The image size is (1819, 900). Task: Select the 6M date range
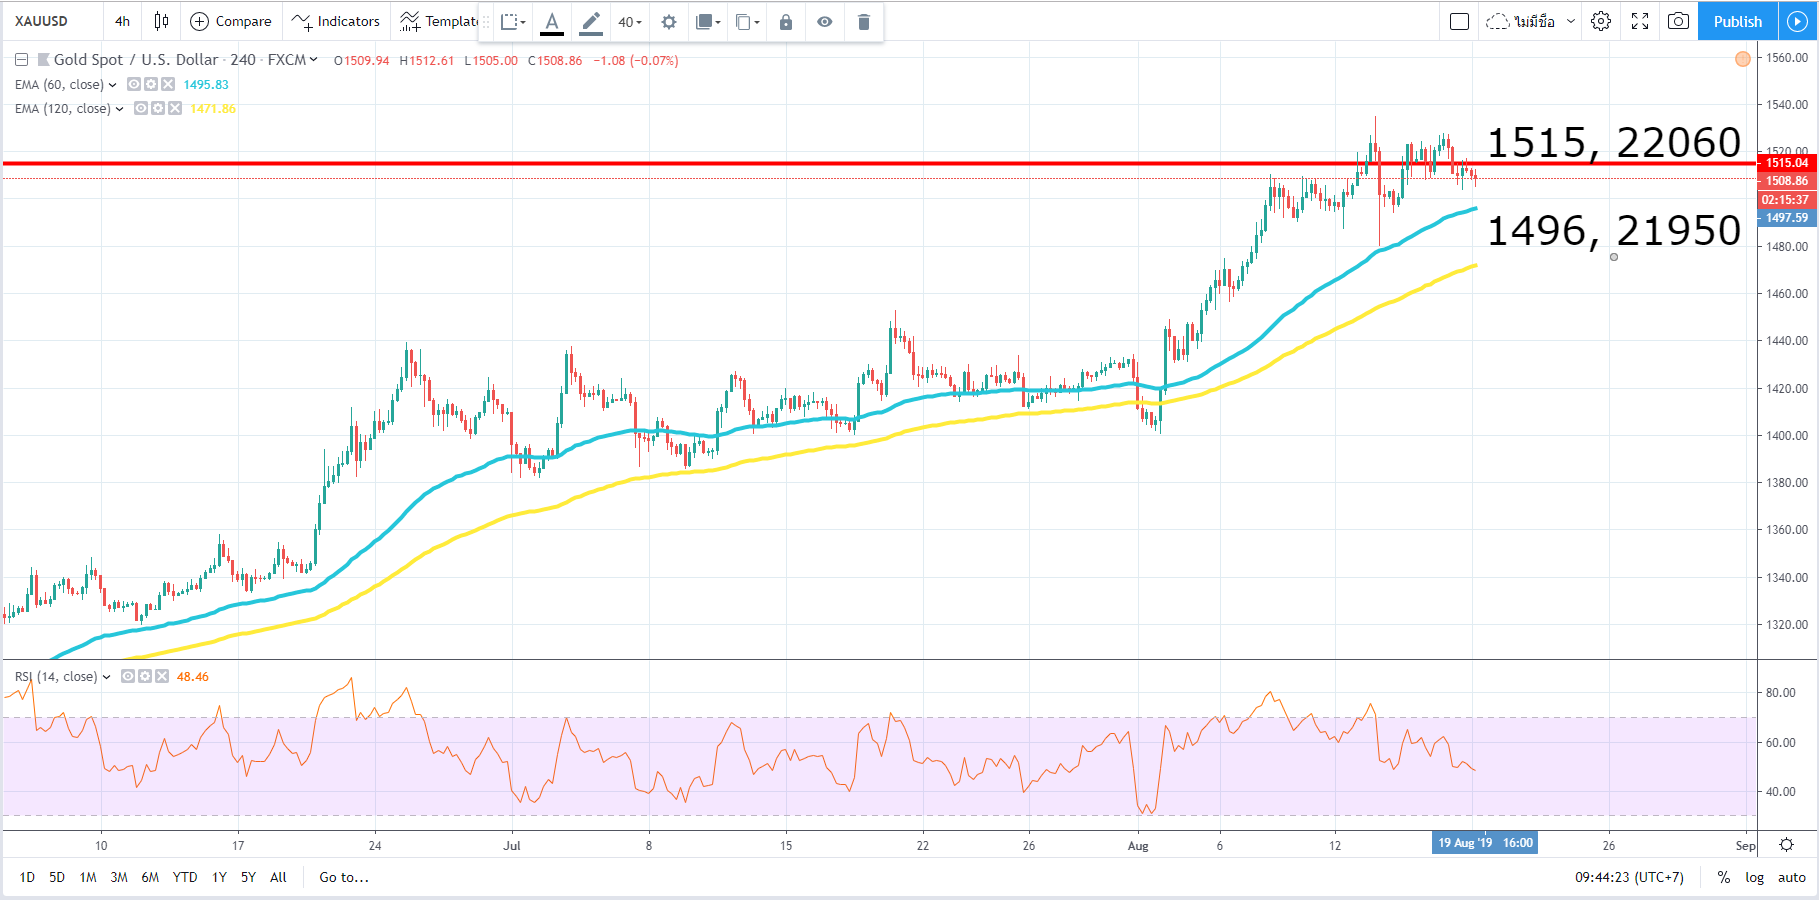150,877
